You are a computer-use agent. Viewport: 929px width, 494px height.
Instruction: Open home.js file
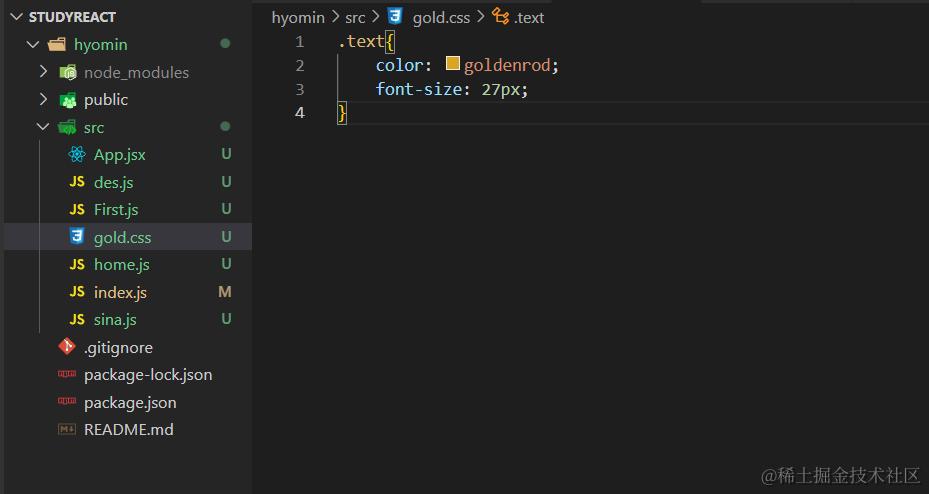[122, 265]
